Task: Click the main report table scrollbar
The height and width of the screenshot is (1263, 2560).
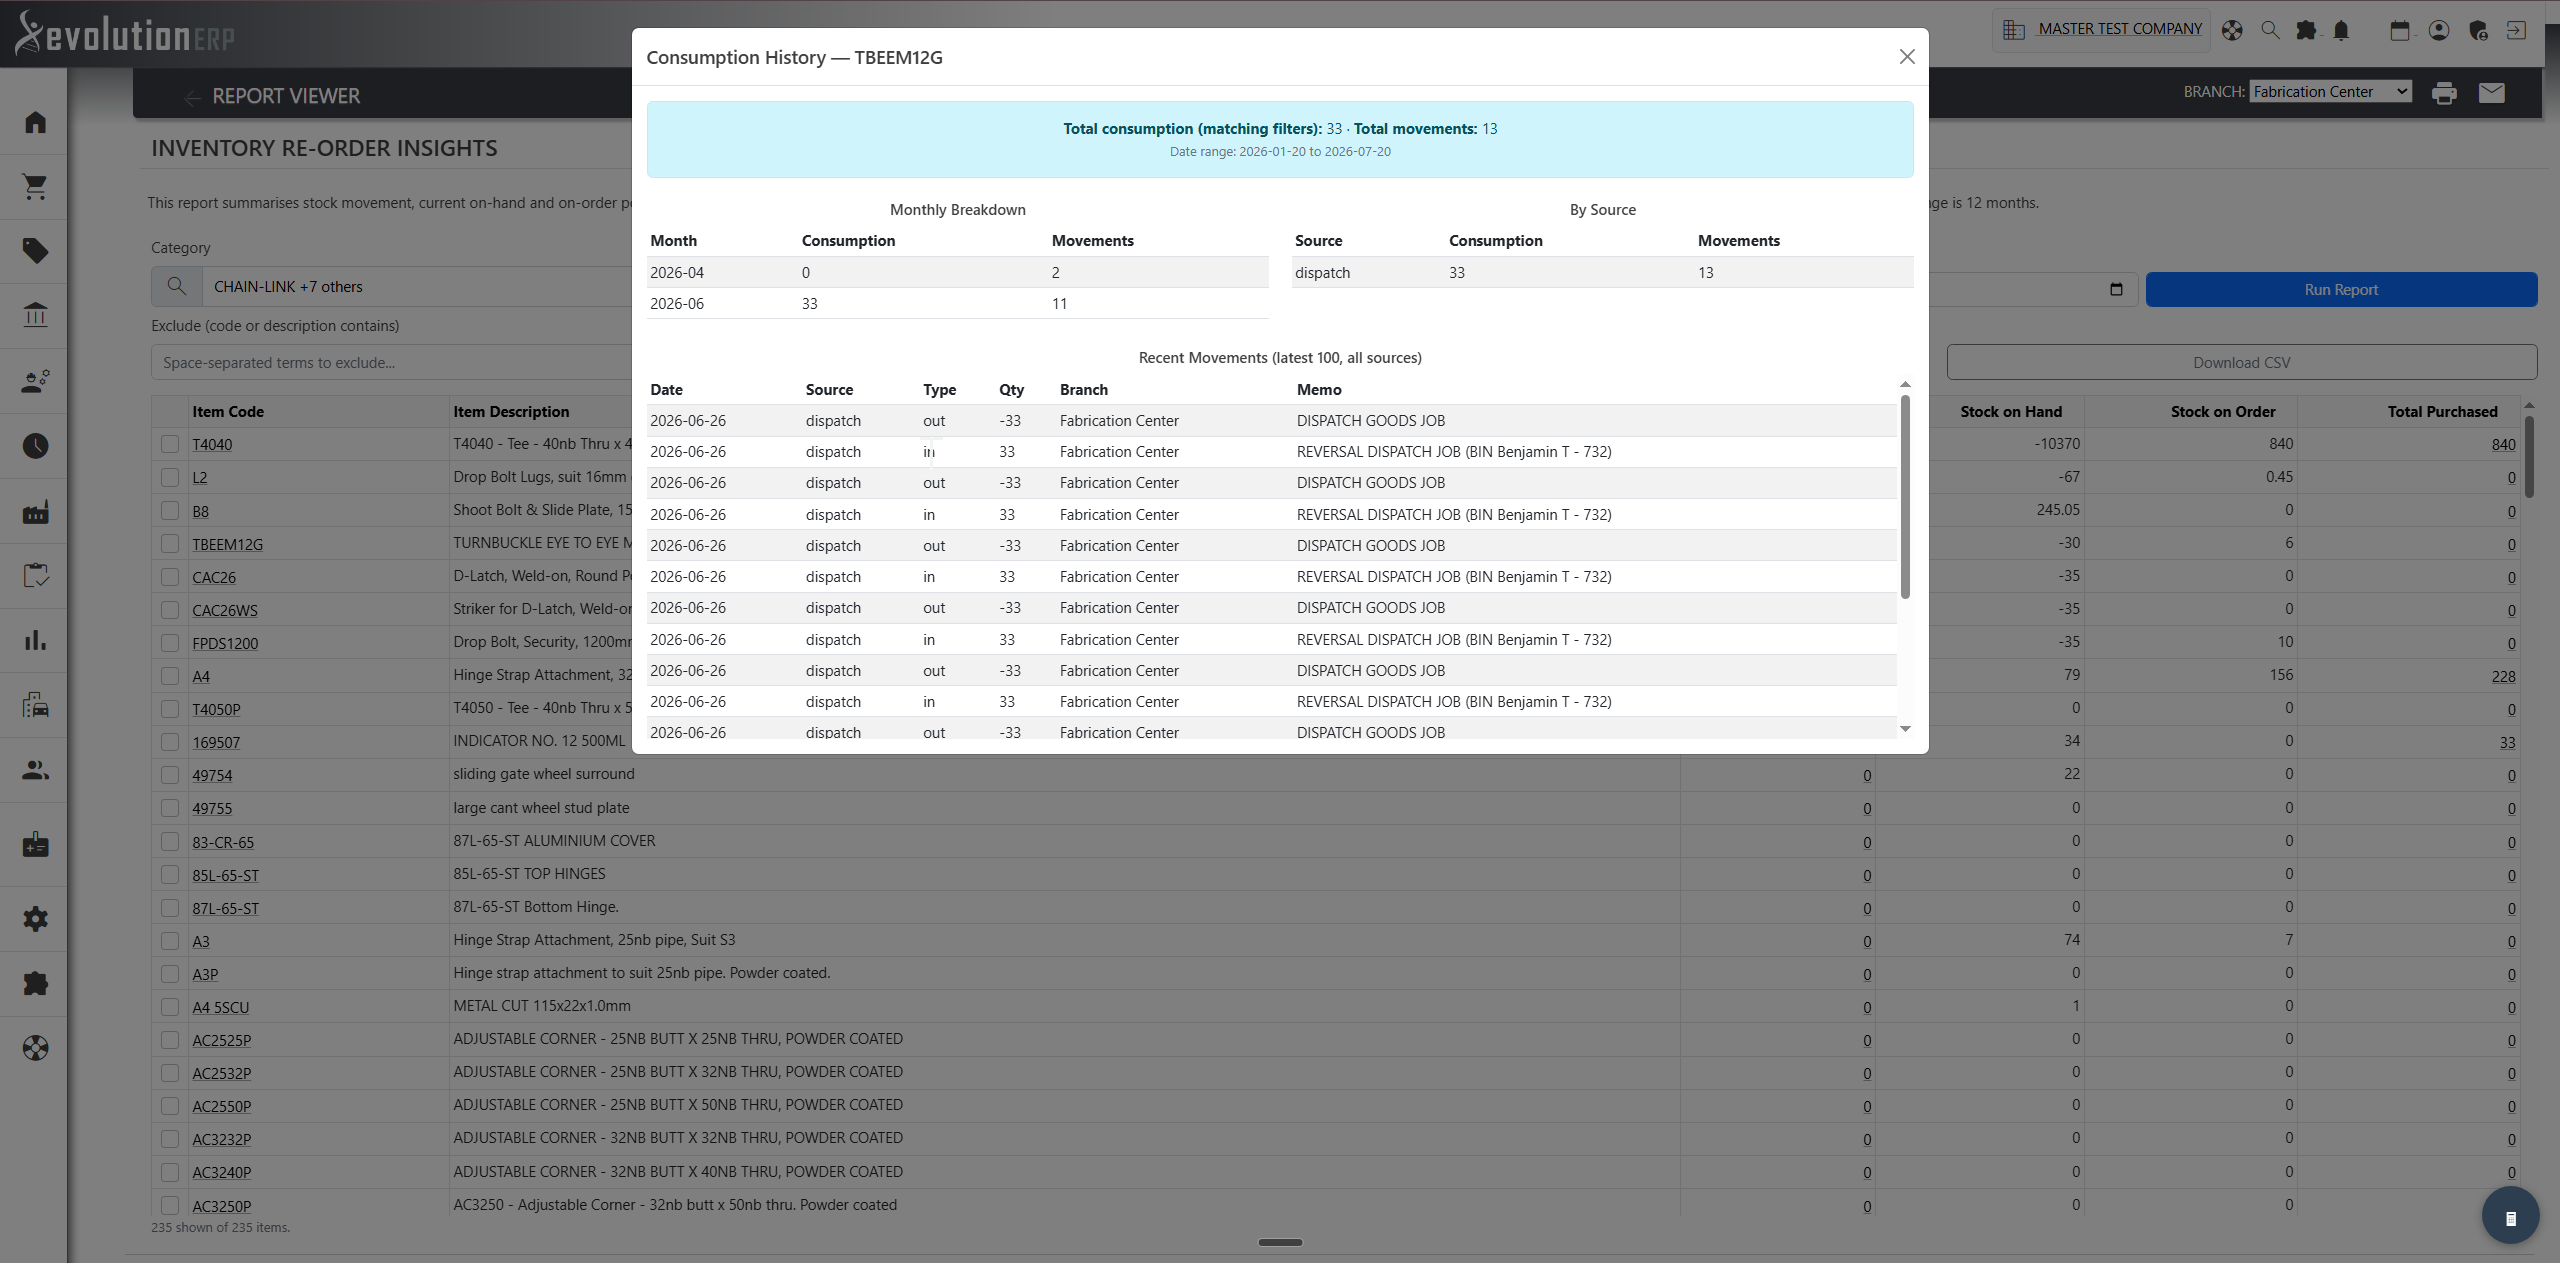Action: (2529, 456)
